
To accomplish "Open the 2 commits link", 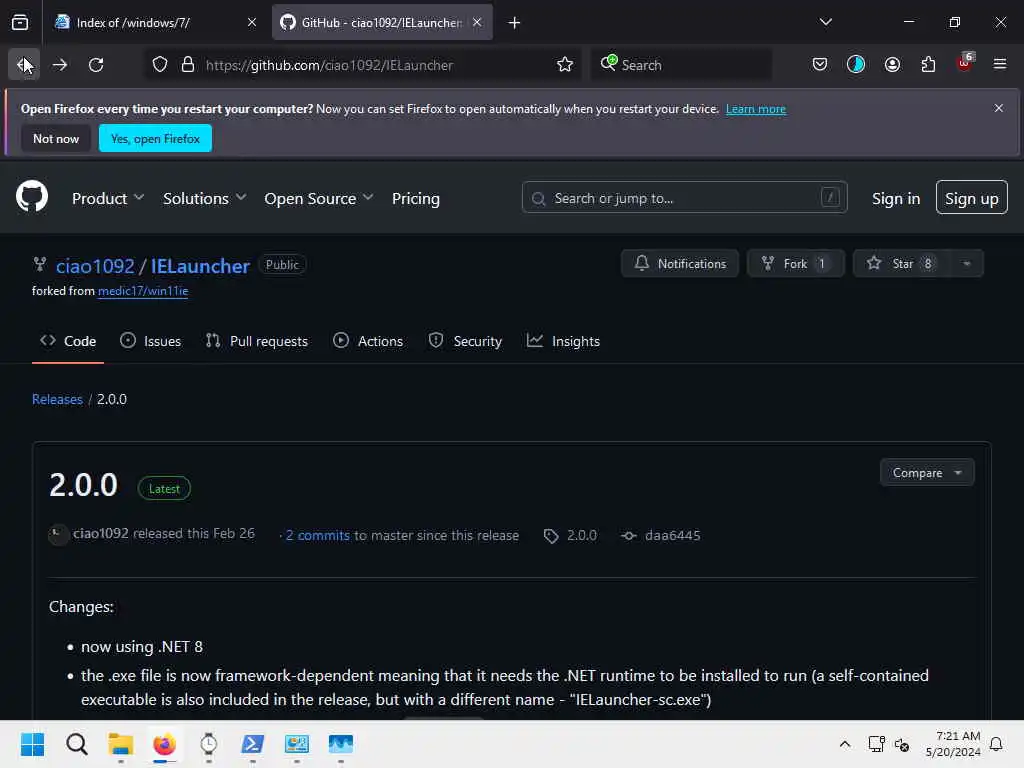I will tap(317, 536).
